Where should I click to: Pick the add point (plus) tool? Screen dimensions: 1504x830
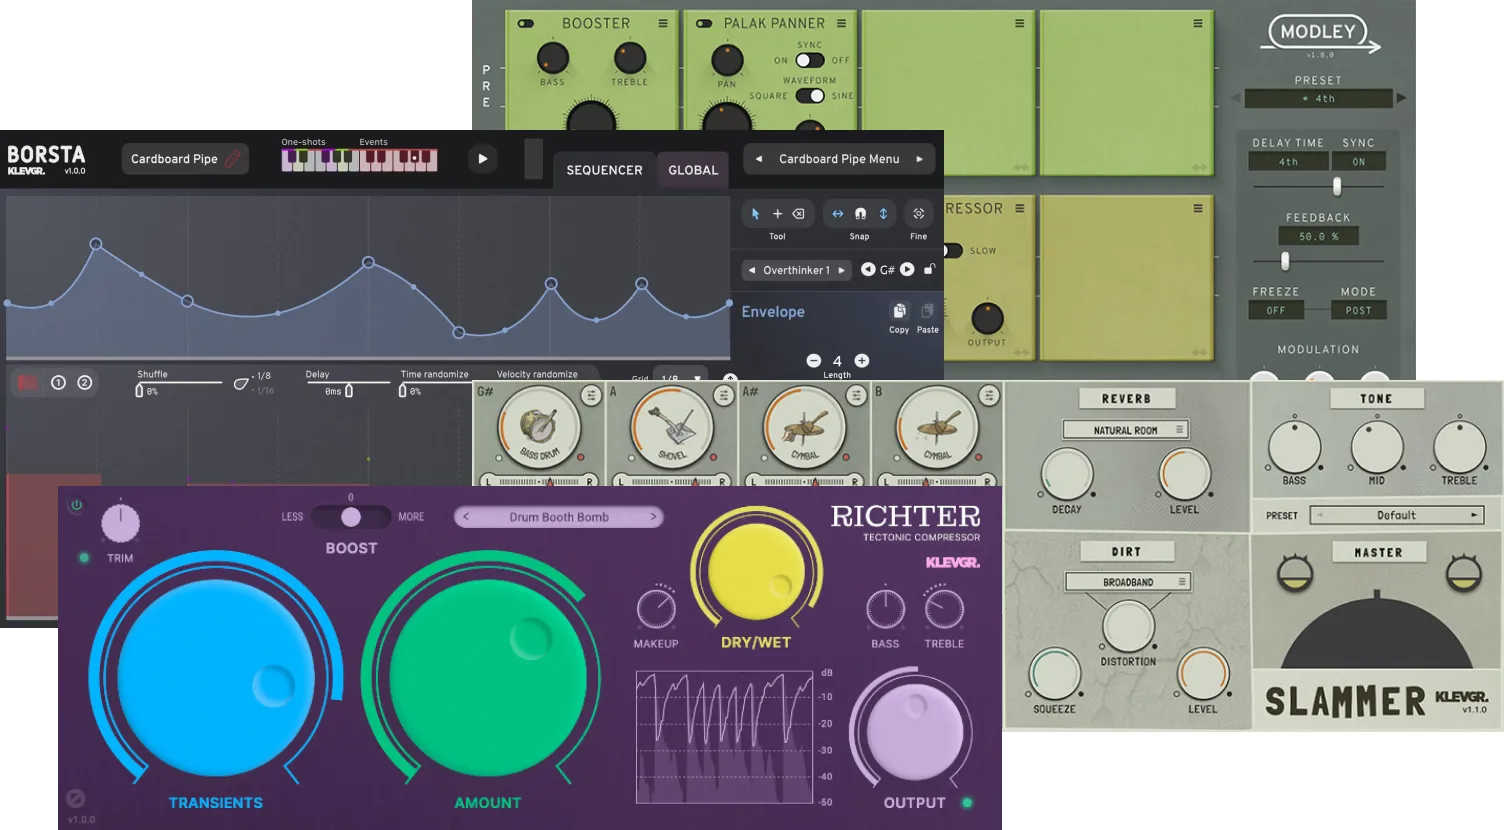[x=777, y=214]
